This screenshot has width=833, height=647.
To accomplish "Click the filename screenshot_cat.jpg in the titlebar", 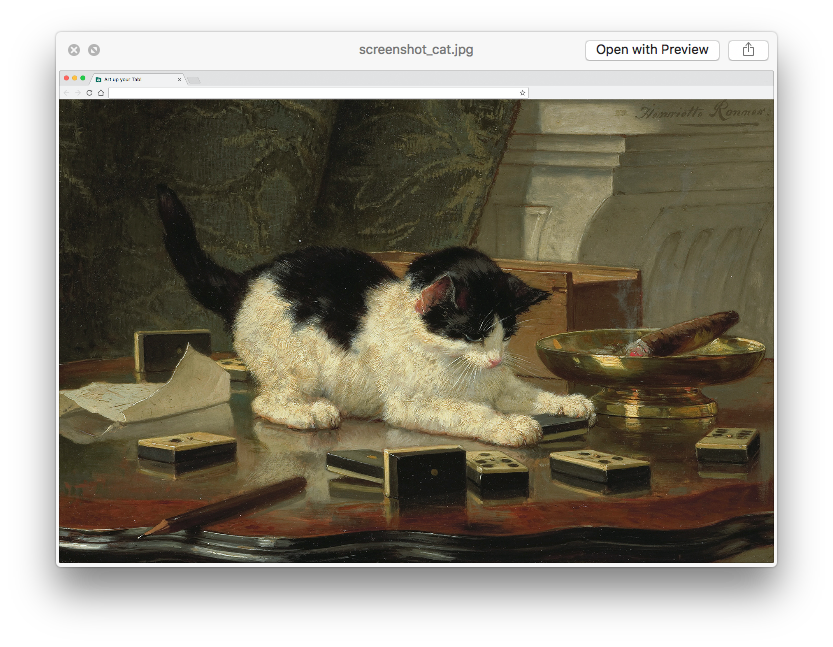I will point(416,49).
